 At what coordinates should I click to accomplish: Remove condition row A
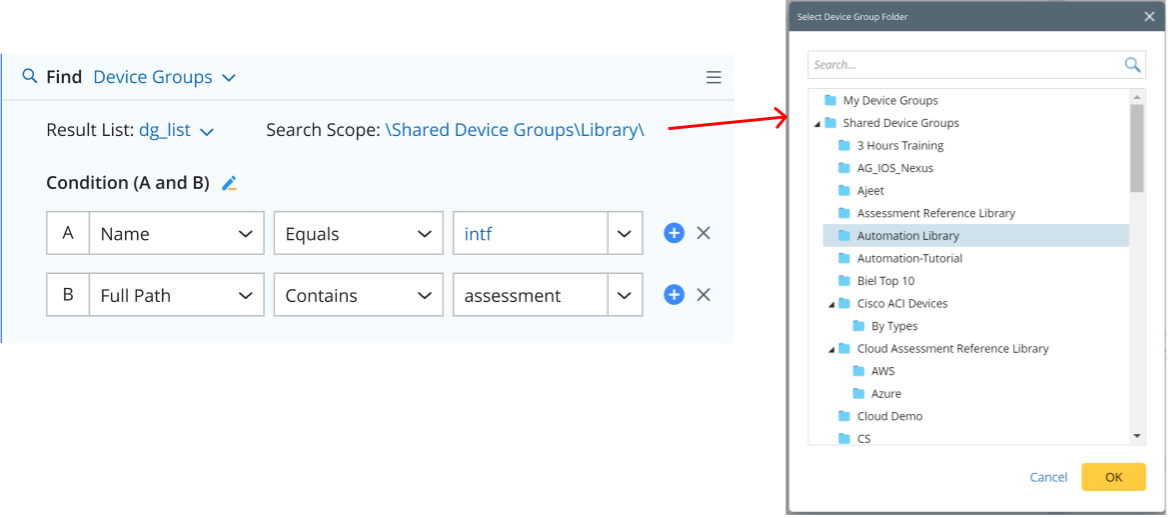[703, 233]
